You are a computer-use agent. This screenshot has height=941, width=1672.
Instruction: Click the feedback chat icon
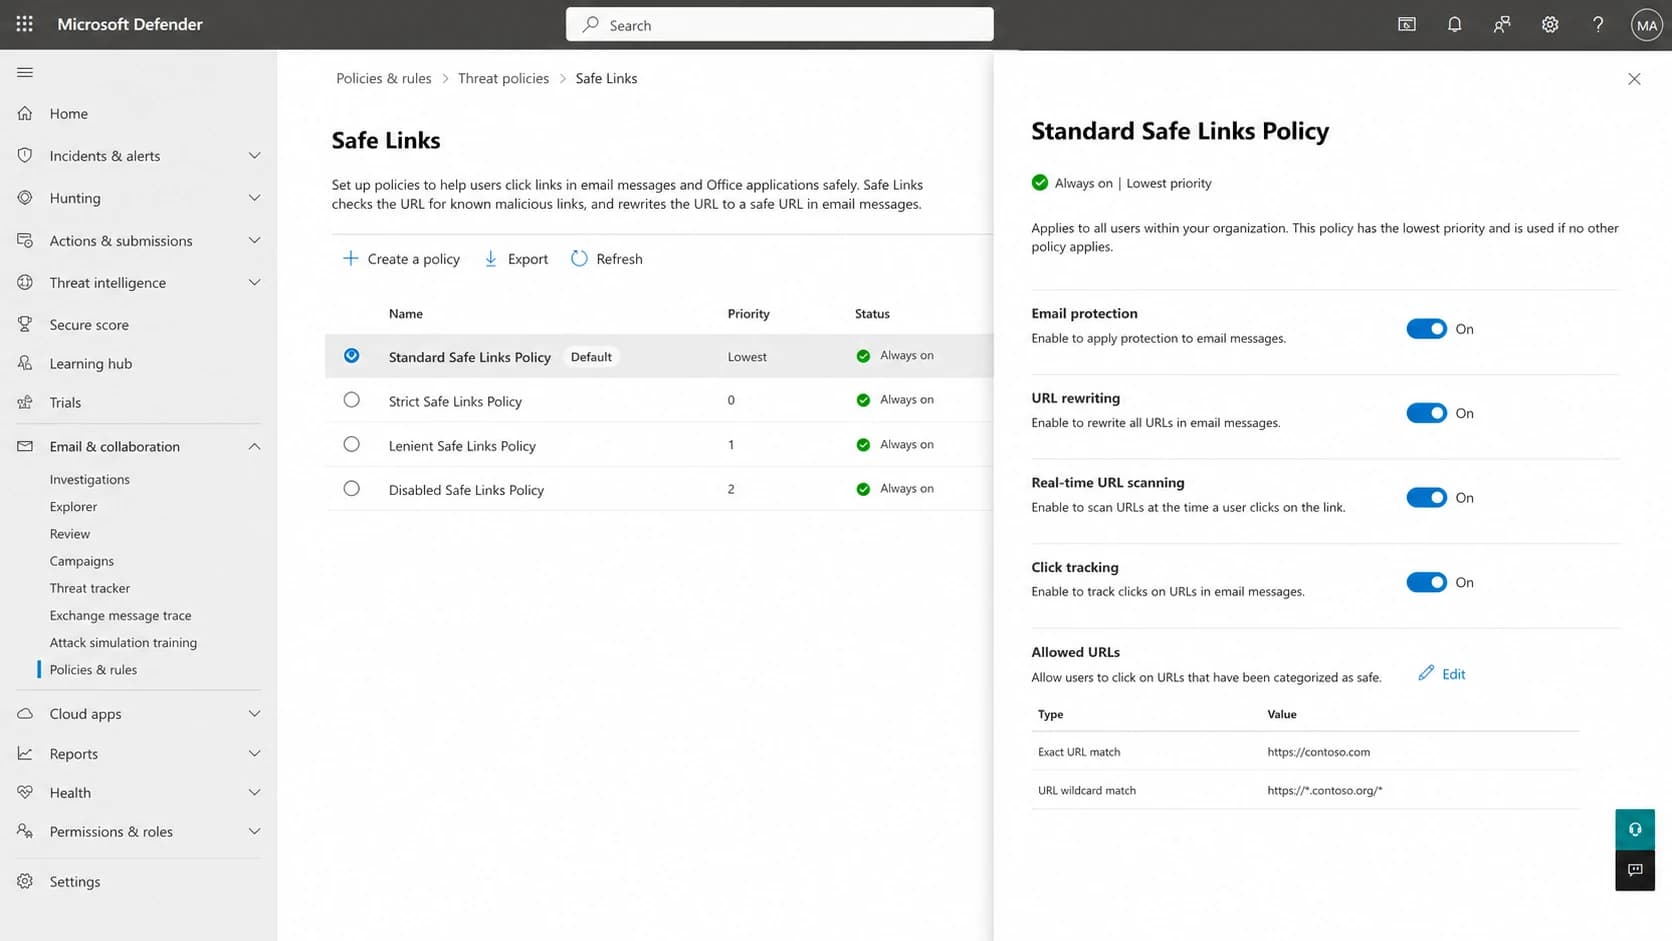(x=1635, y=870)
